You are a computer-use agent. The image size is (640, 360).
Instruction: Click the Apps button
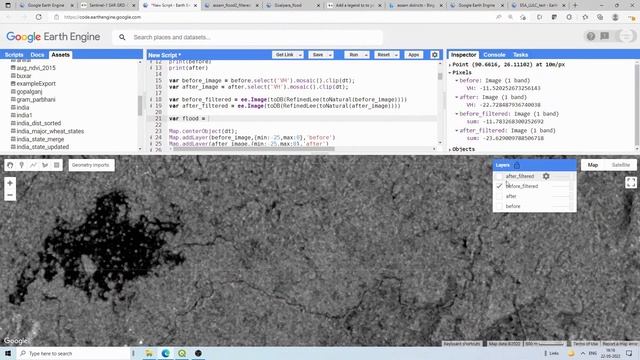click(413, 55)
